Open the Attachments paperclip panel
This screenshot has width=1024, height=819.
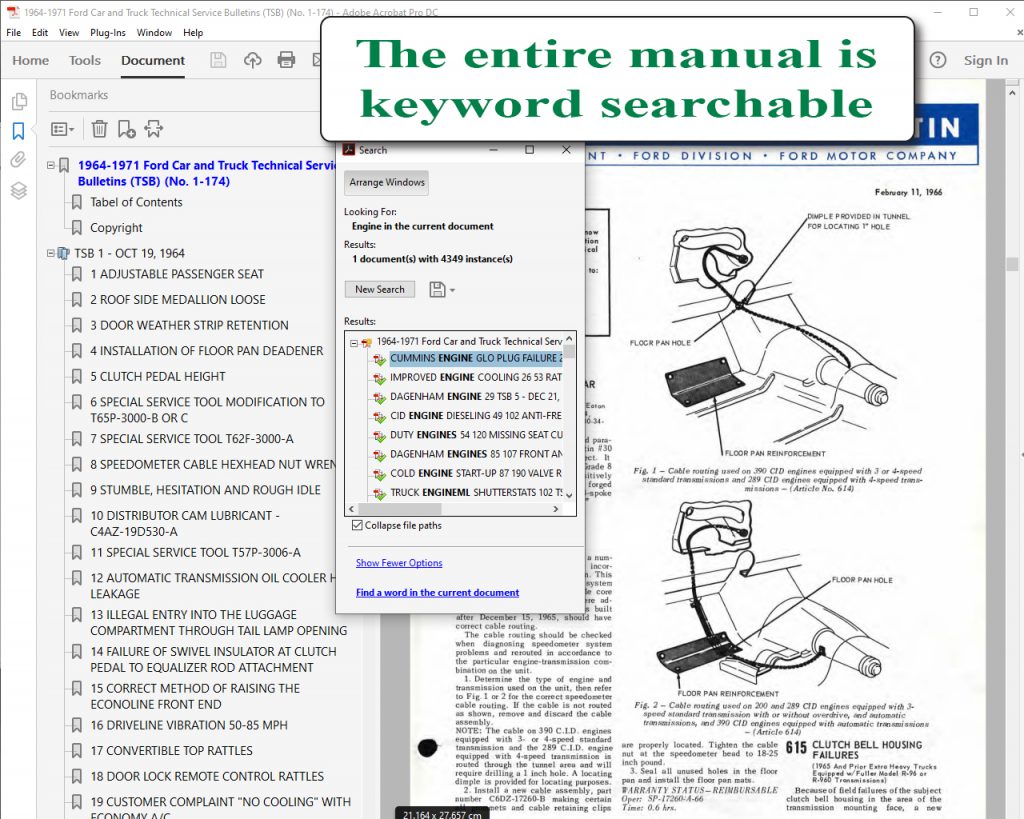tap(18, 159)
